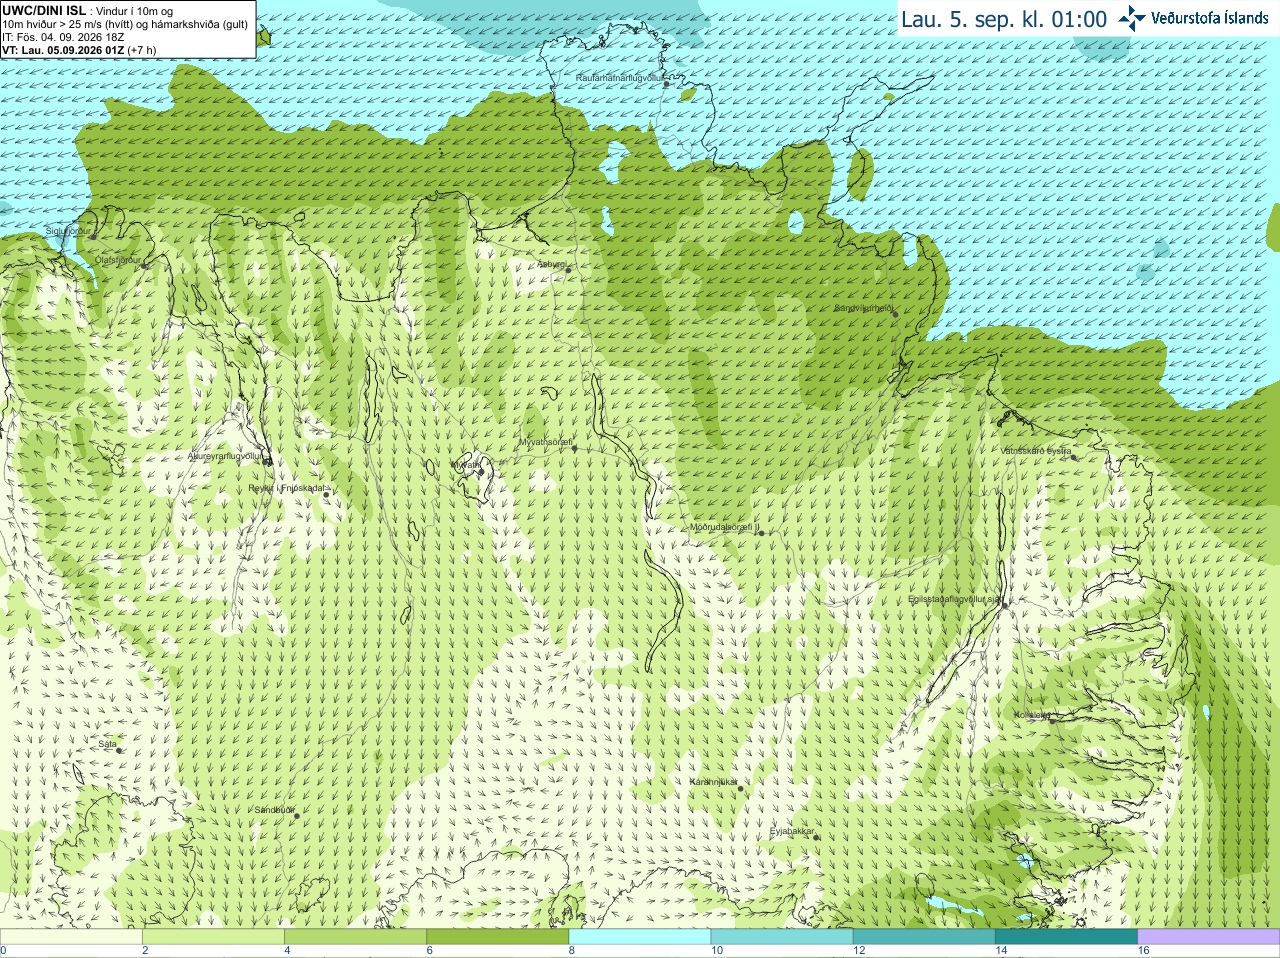Image resolution: width=1280 pixels, height=958 pixels.
Task: Click the Egilsstaðaflugvöllur station dot
Action: (x=1005, y=605)
